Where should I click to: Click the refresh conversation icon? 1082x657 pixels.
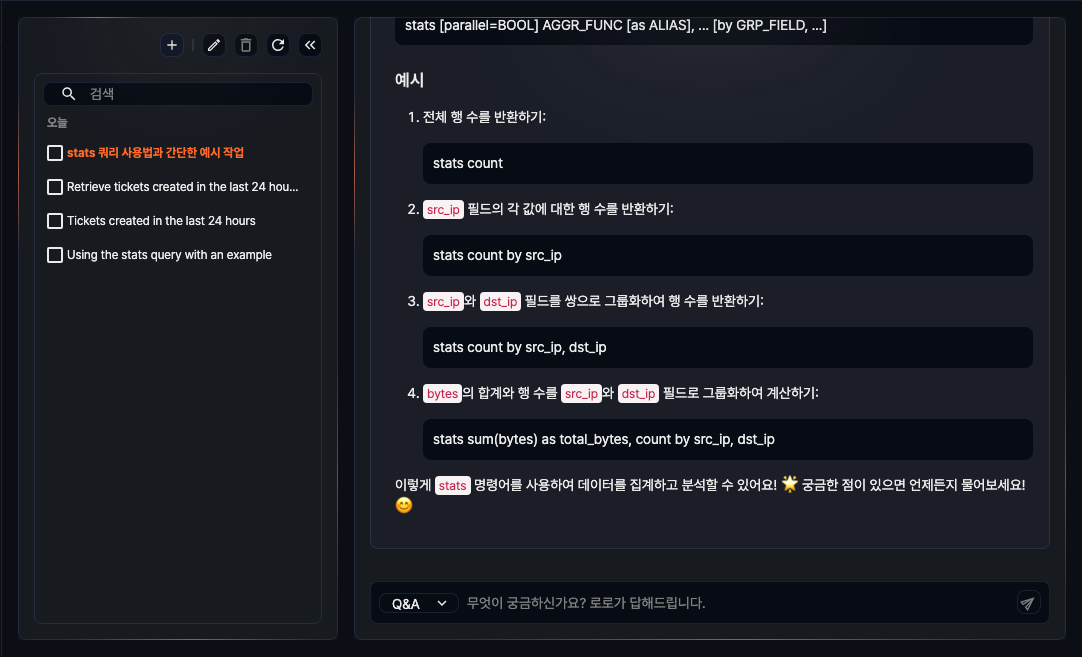click(x=278, y=45)
